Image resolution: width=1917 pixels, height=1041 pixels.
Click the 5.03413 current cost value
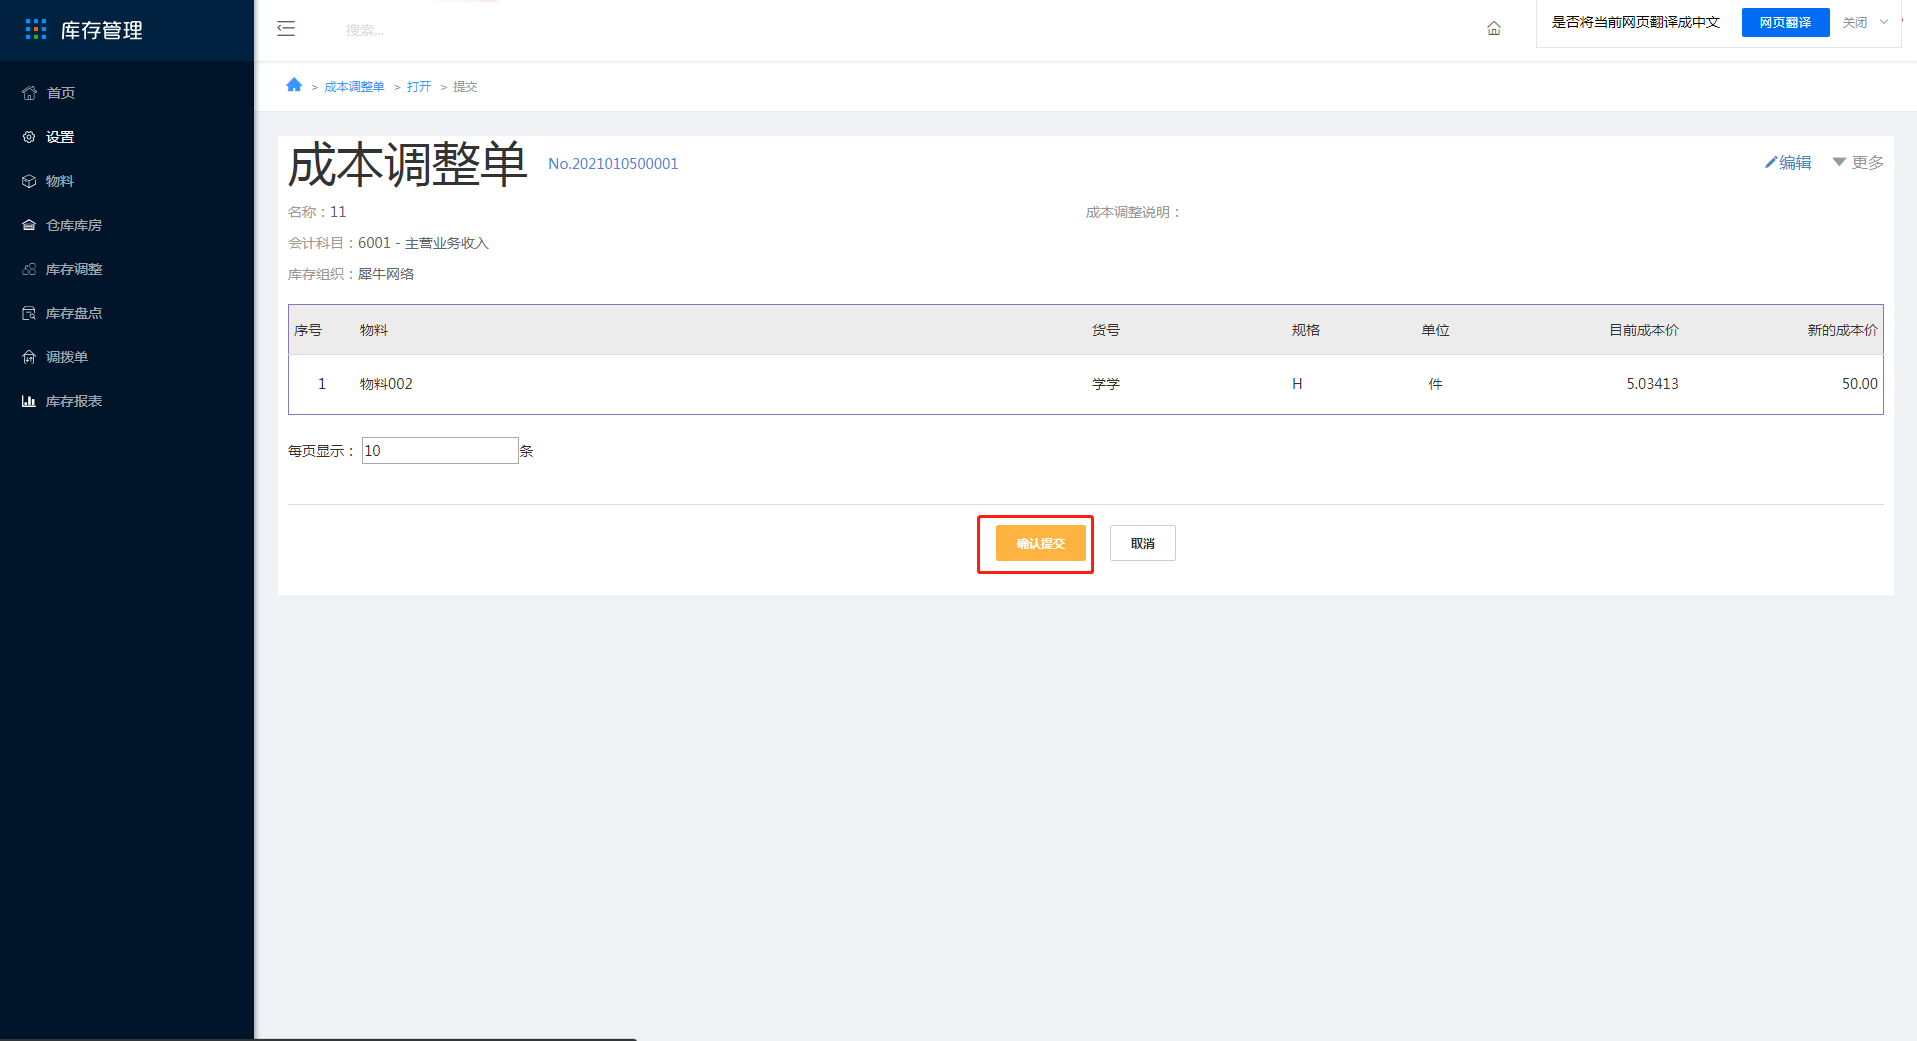1652,384
